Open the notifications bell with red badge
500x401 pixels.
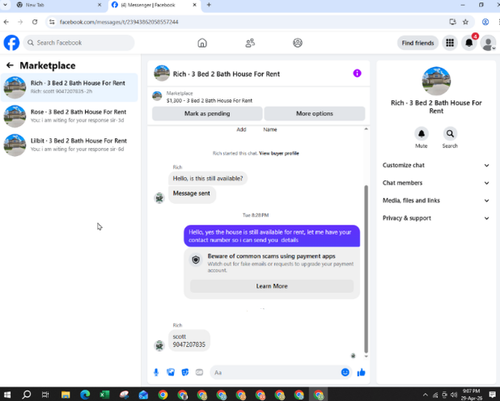pyautogui.click(x=469, y=43)
